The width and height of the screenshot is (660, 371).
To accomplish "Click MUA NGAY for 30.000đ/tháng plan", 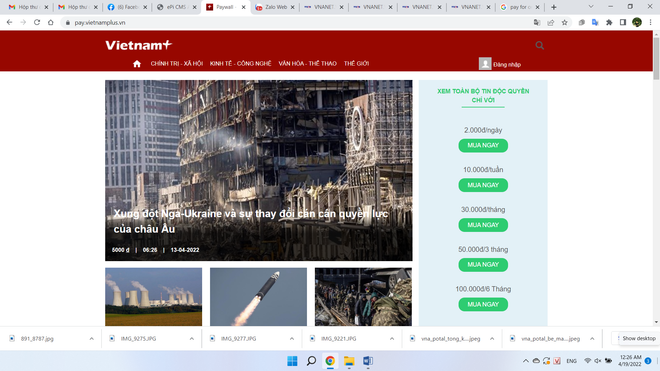I will pos(483,225).
